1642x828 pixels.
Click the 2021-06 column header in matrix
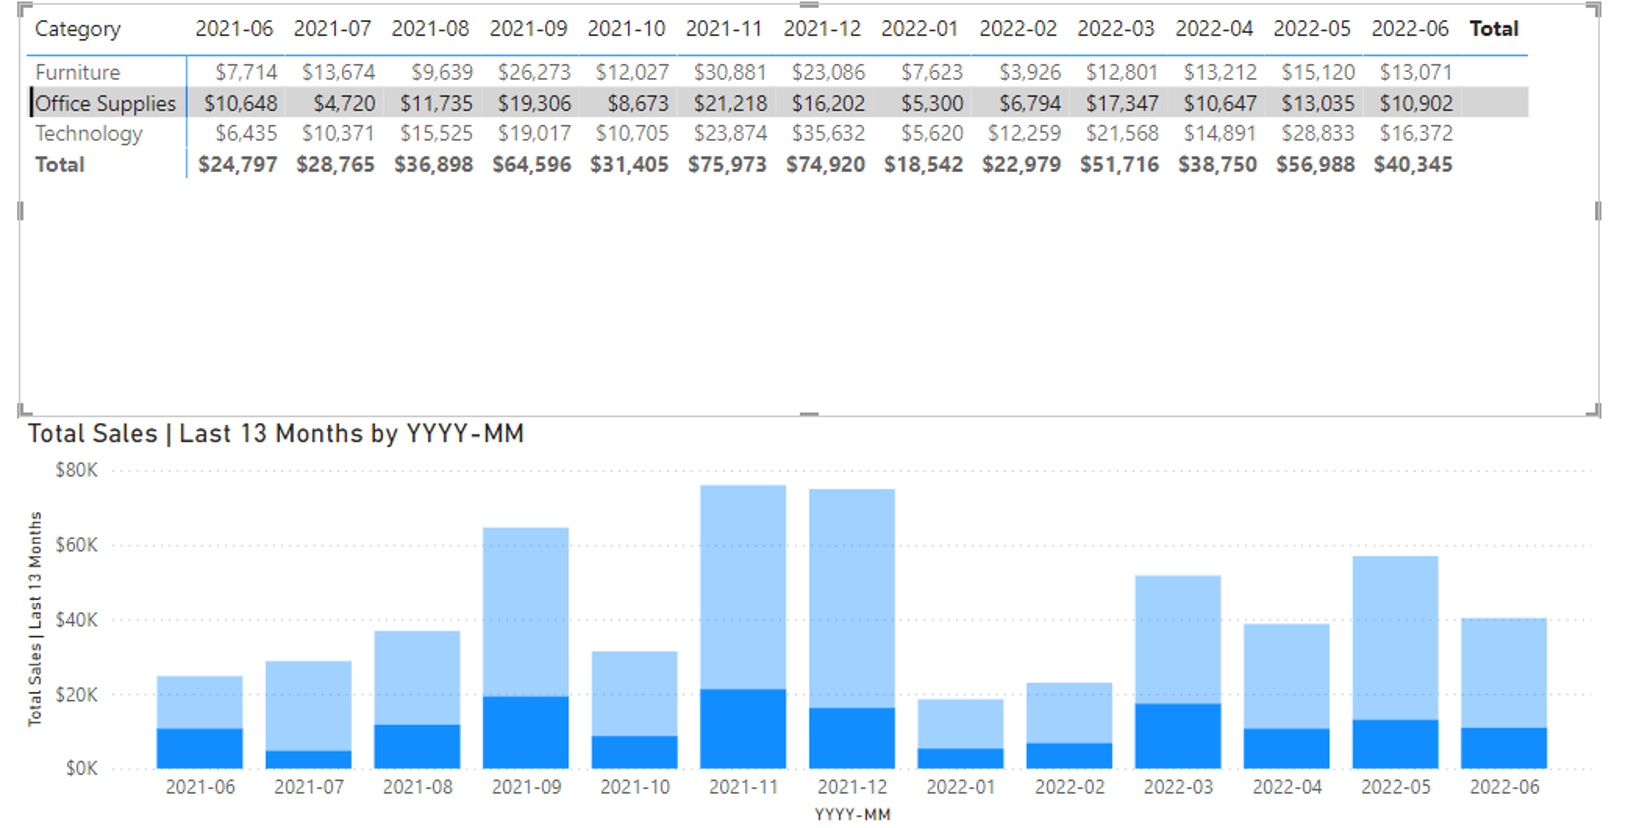pos(234,29)
